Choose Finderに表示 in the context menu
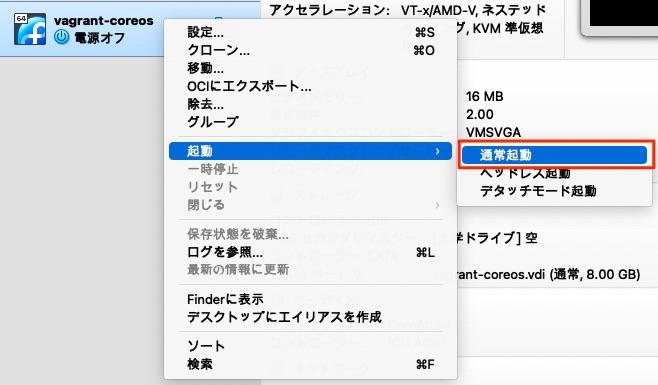This screenshot has width=658, height=385. pos(311,299)
